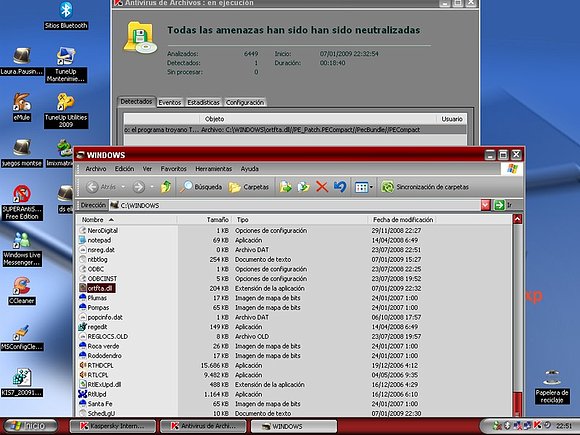Sort by the Tamaño column
This screenshot has width=580, height=435.
pyautogui.click(x=205, y=220)
